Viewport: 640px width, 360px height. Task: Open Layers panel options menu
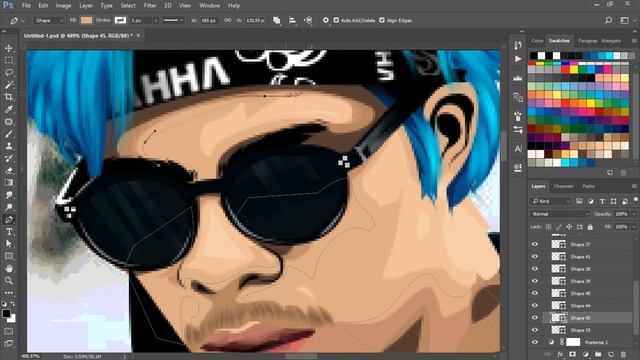[634, 186]
